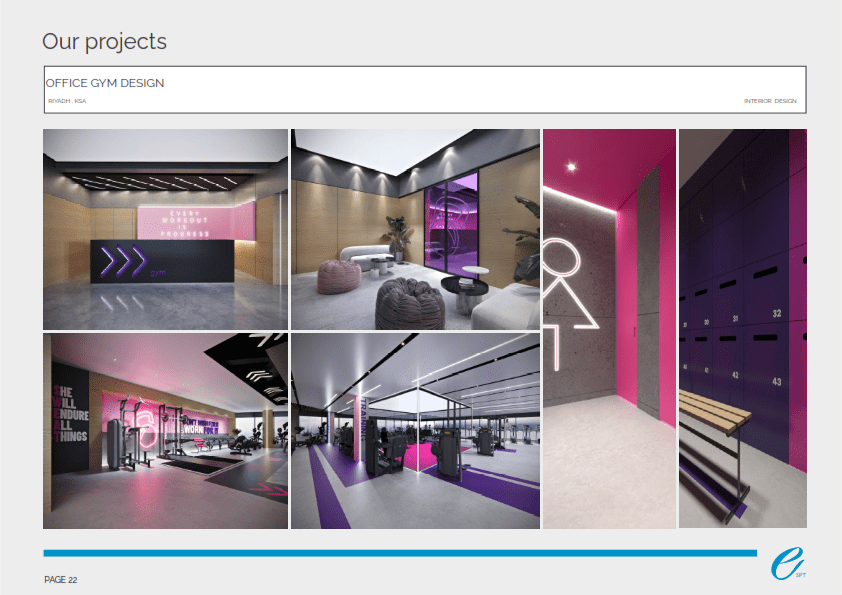Click the blue horizontal footer bar

pos(400,553)
